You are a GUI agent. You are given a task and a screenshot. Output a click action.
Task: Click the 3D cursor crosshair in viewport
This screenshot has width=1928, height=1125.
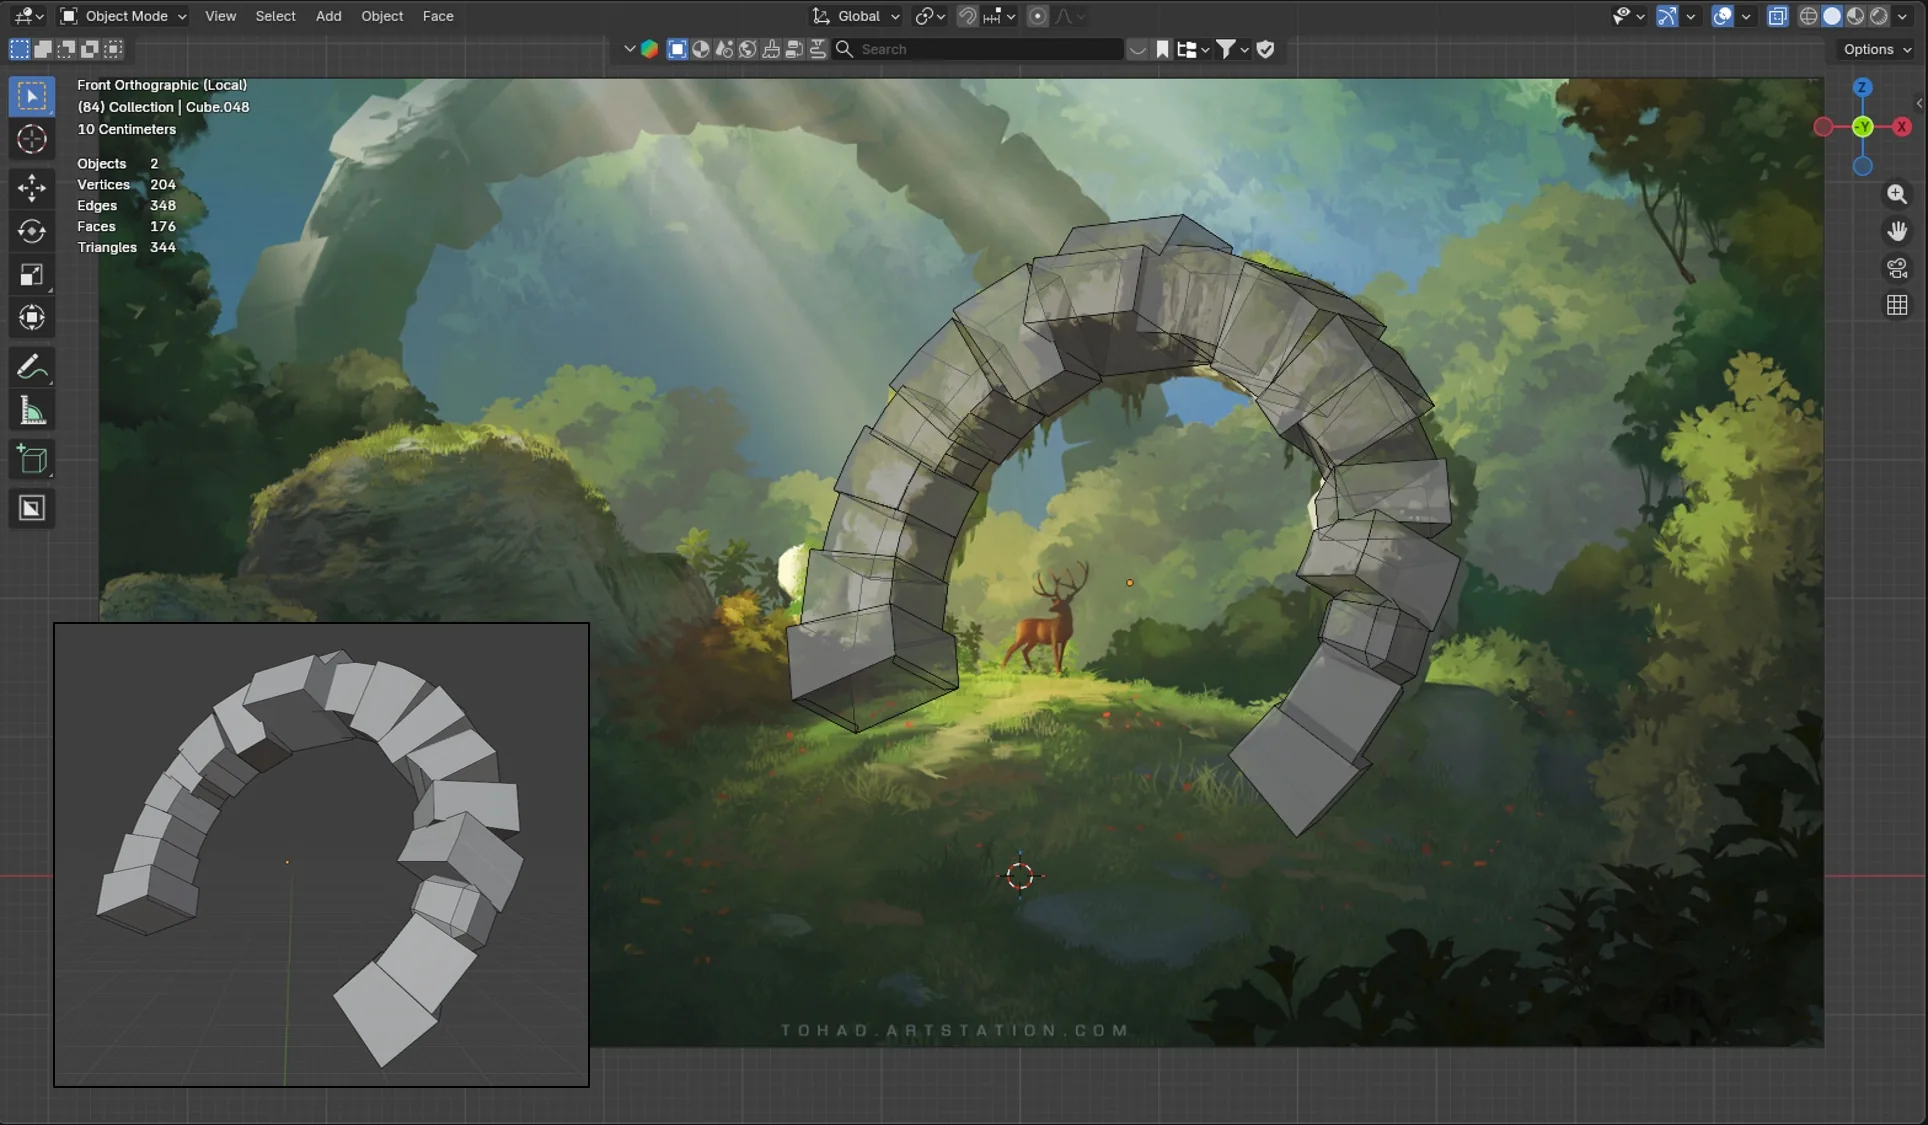[x=1020, y=876]
